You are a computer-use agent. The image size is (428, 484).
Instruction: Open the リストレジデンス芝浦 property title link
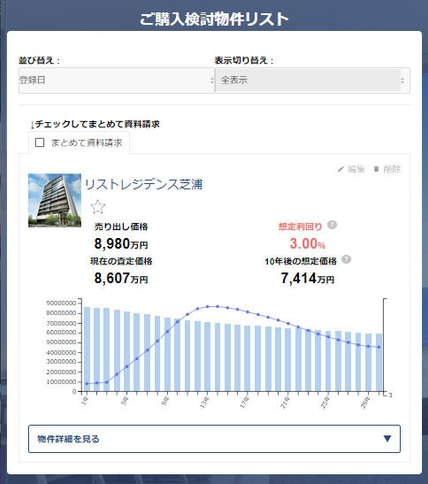pyautogui.click(x=144, y=184)
